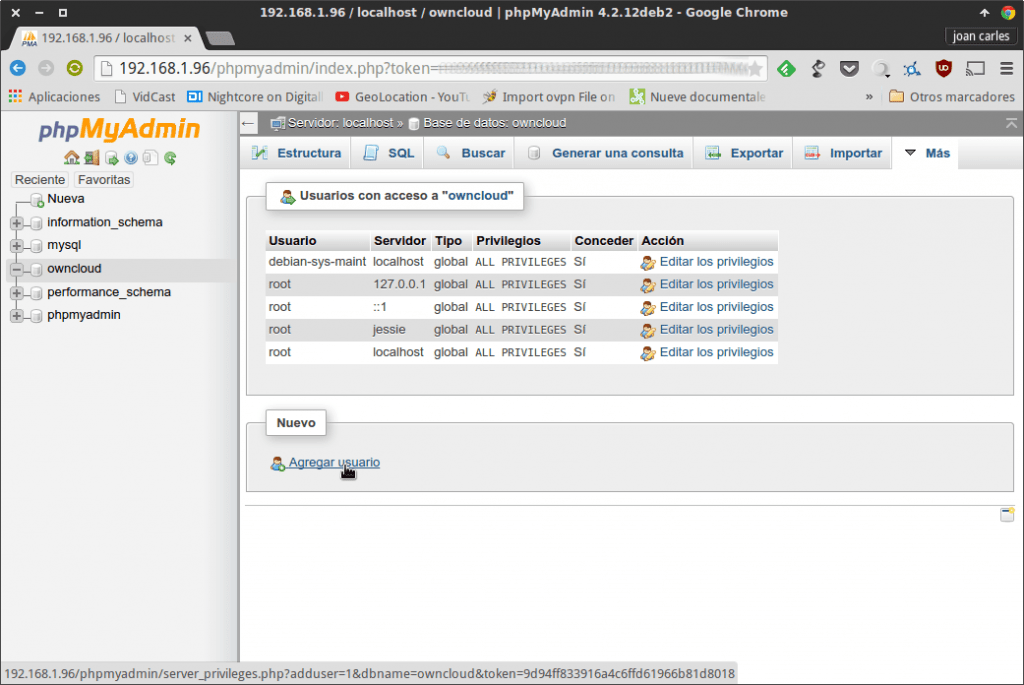Switch to the Favoritas tab

tap(103, 179)
